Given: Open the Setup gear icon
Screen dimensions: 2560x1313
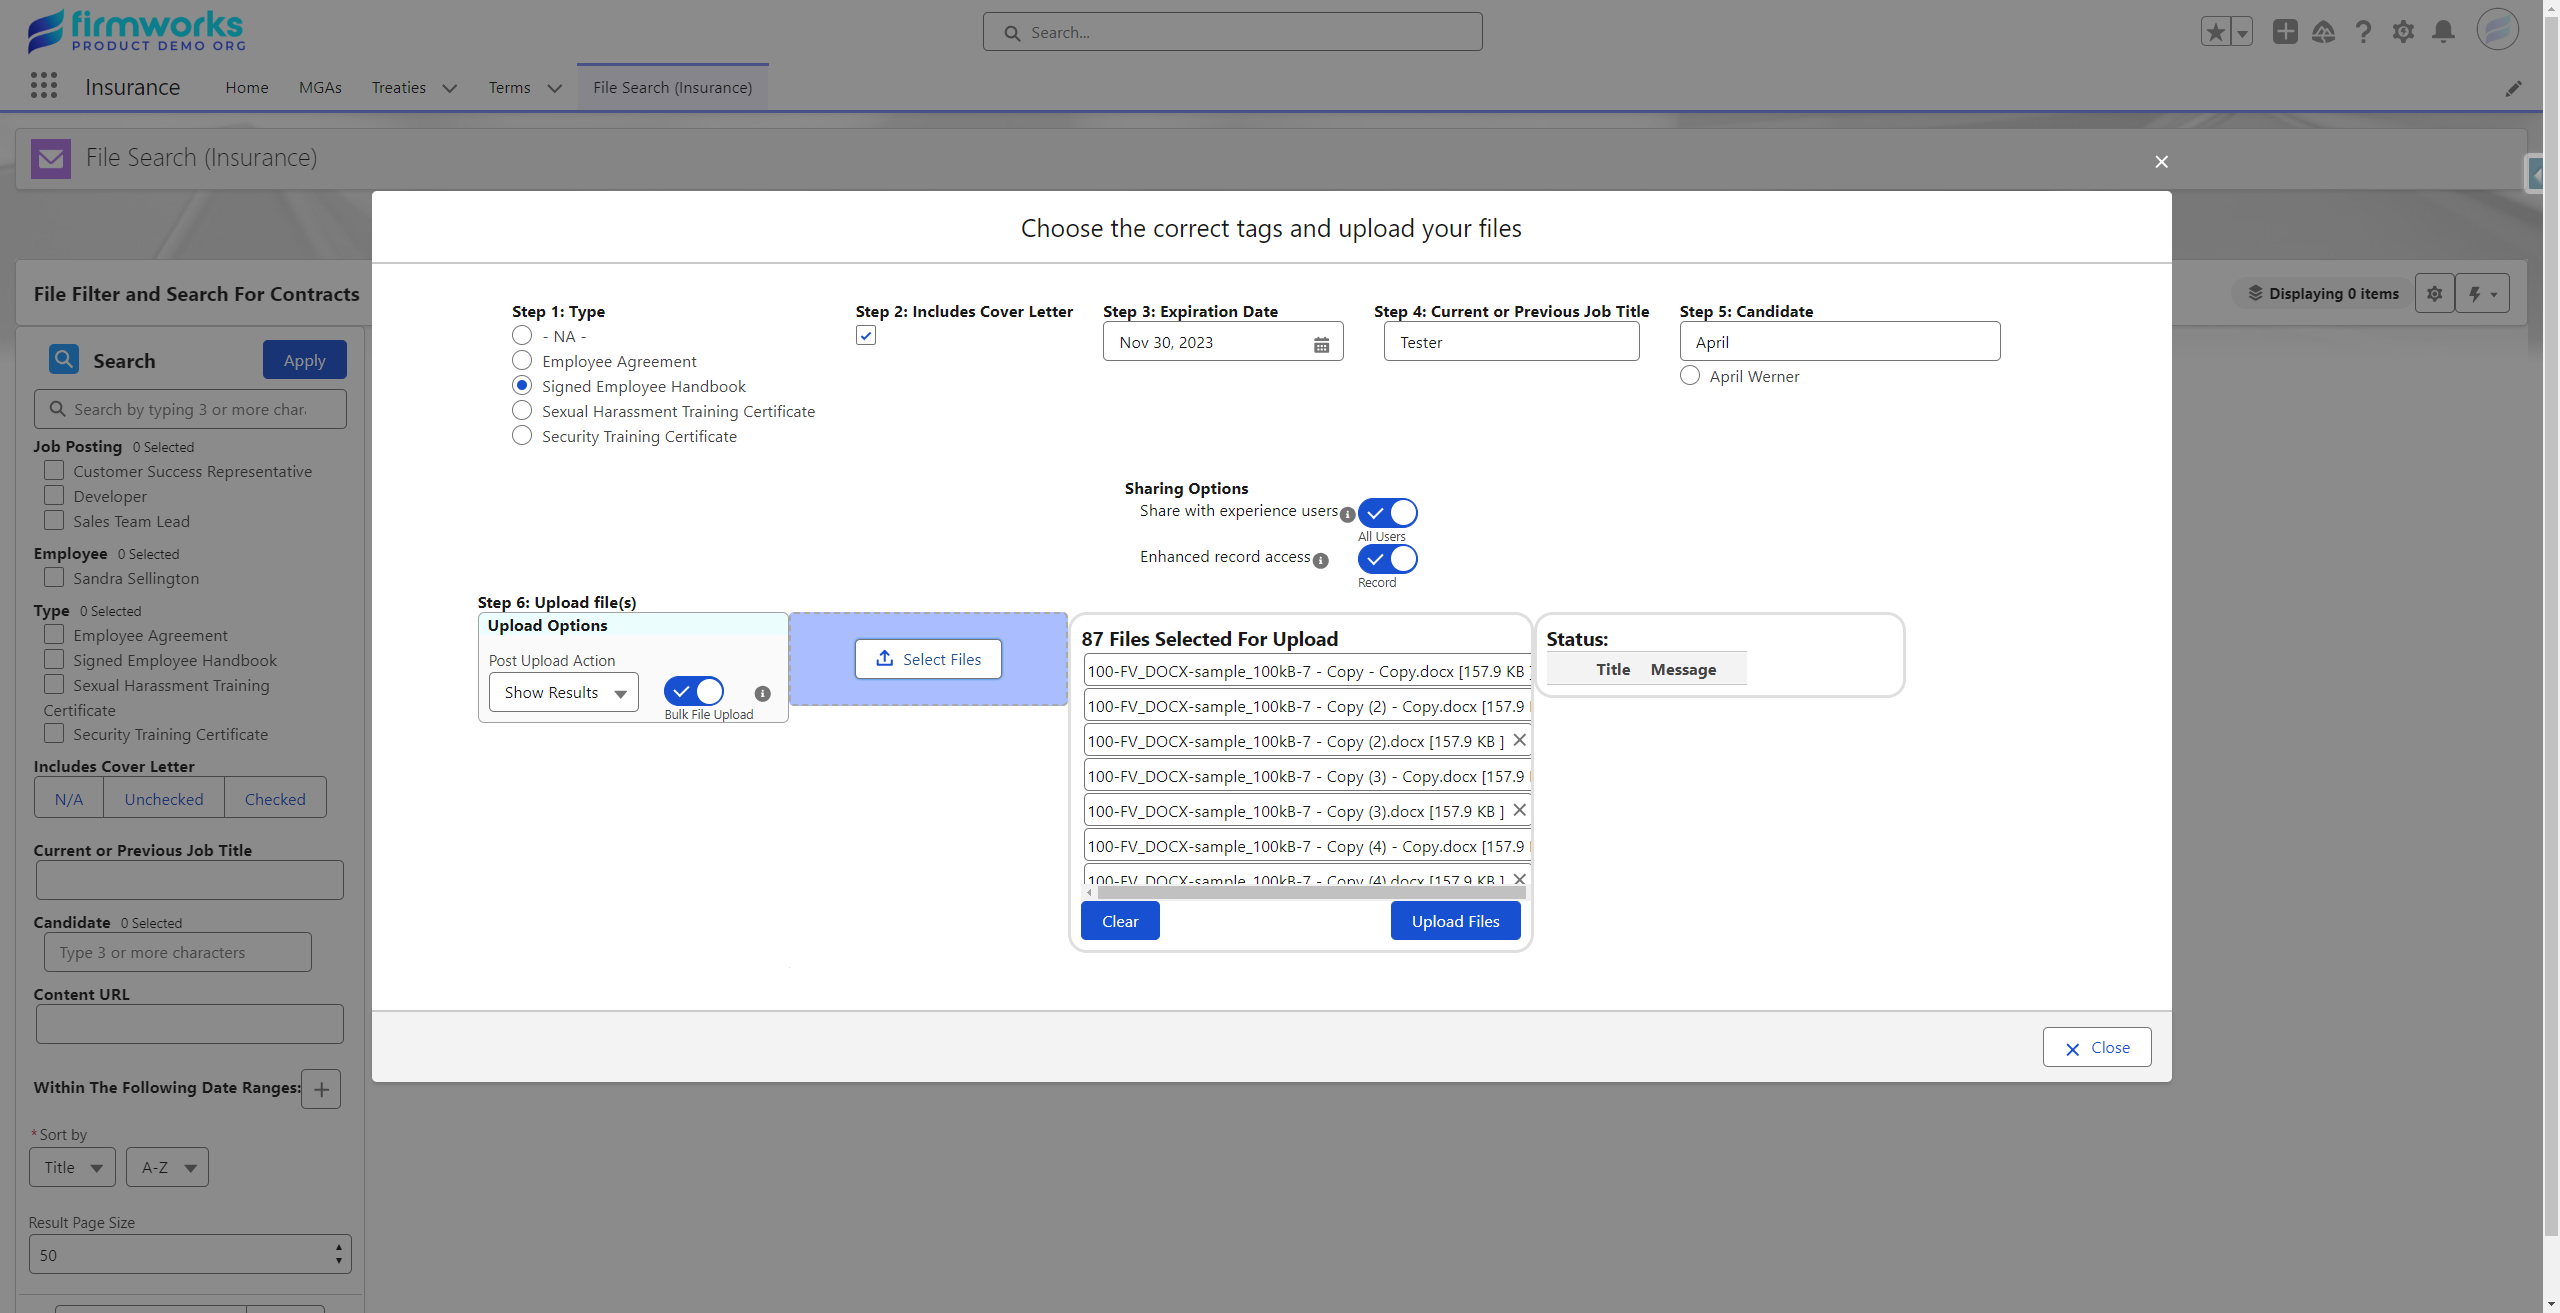Looking at the screenshot, I should pyautogui.click(x=2403, y=32).
